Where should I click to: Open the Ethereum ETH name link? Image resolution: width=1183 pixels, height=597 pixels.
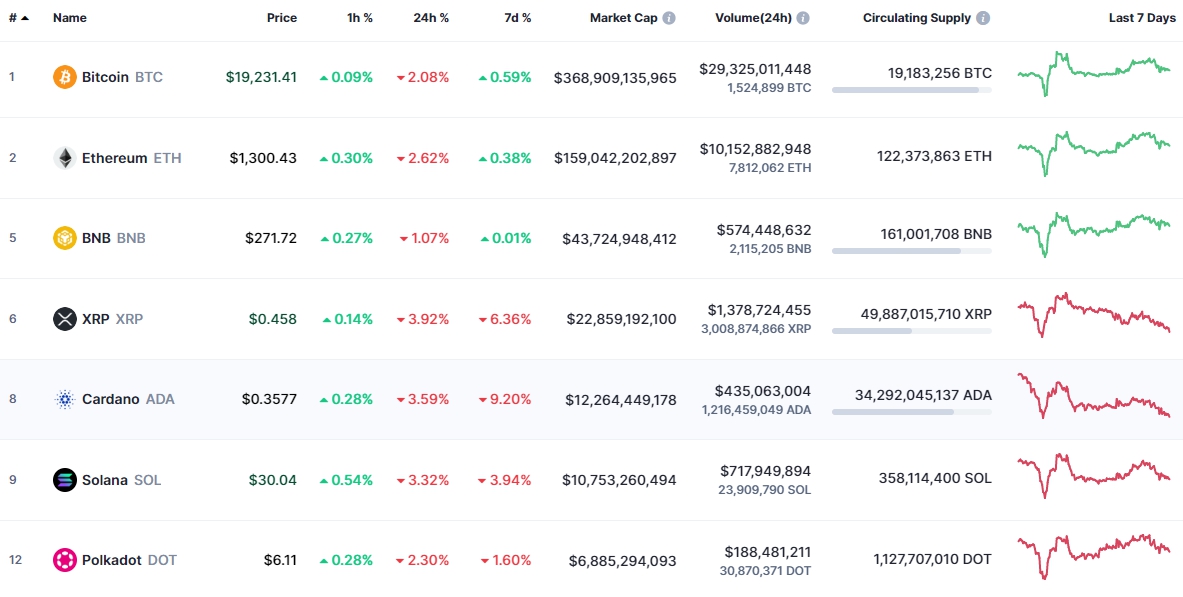[131, 158]
